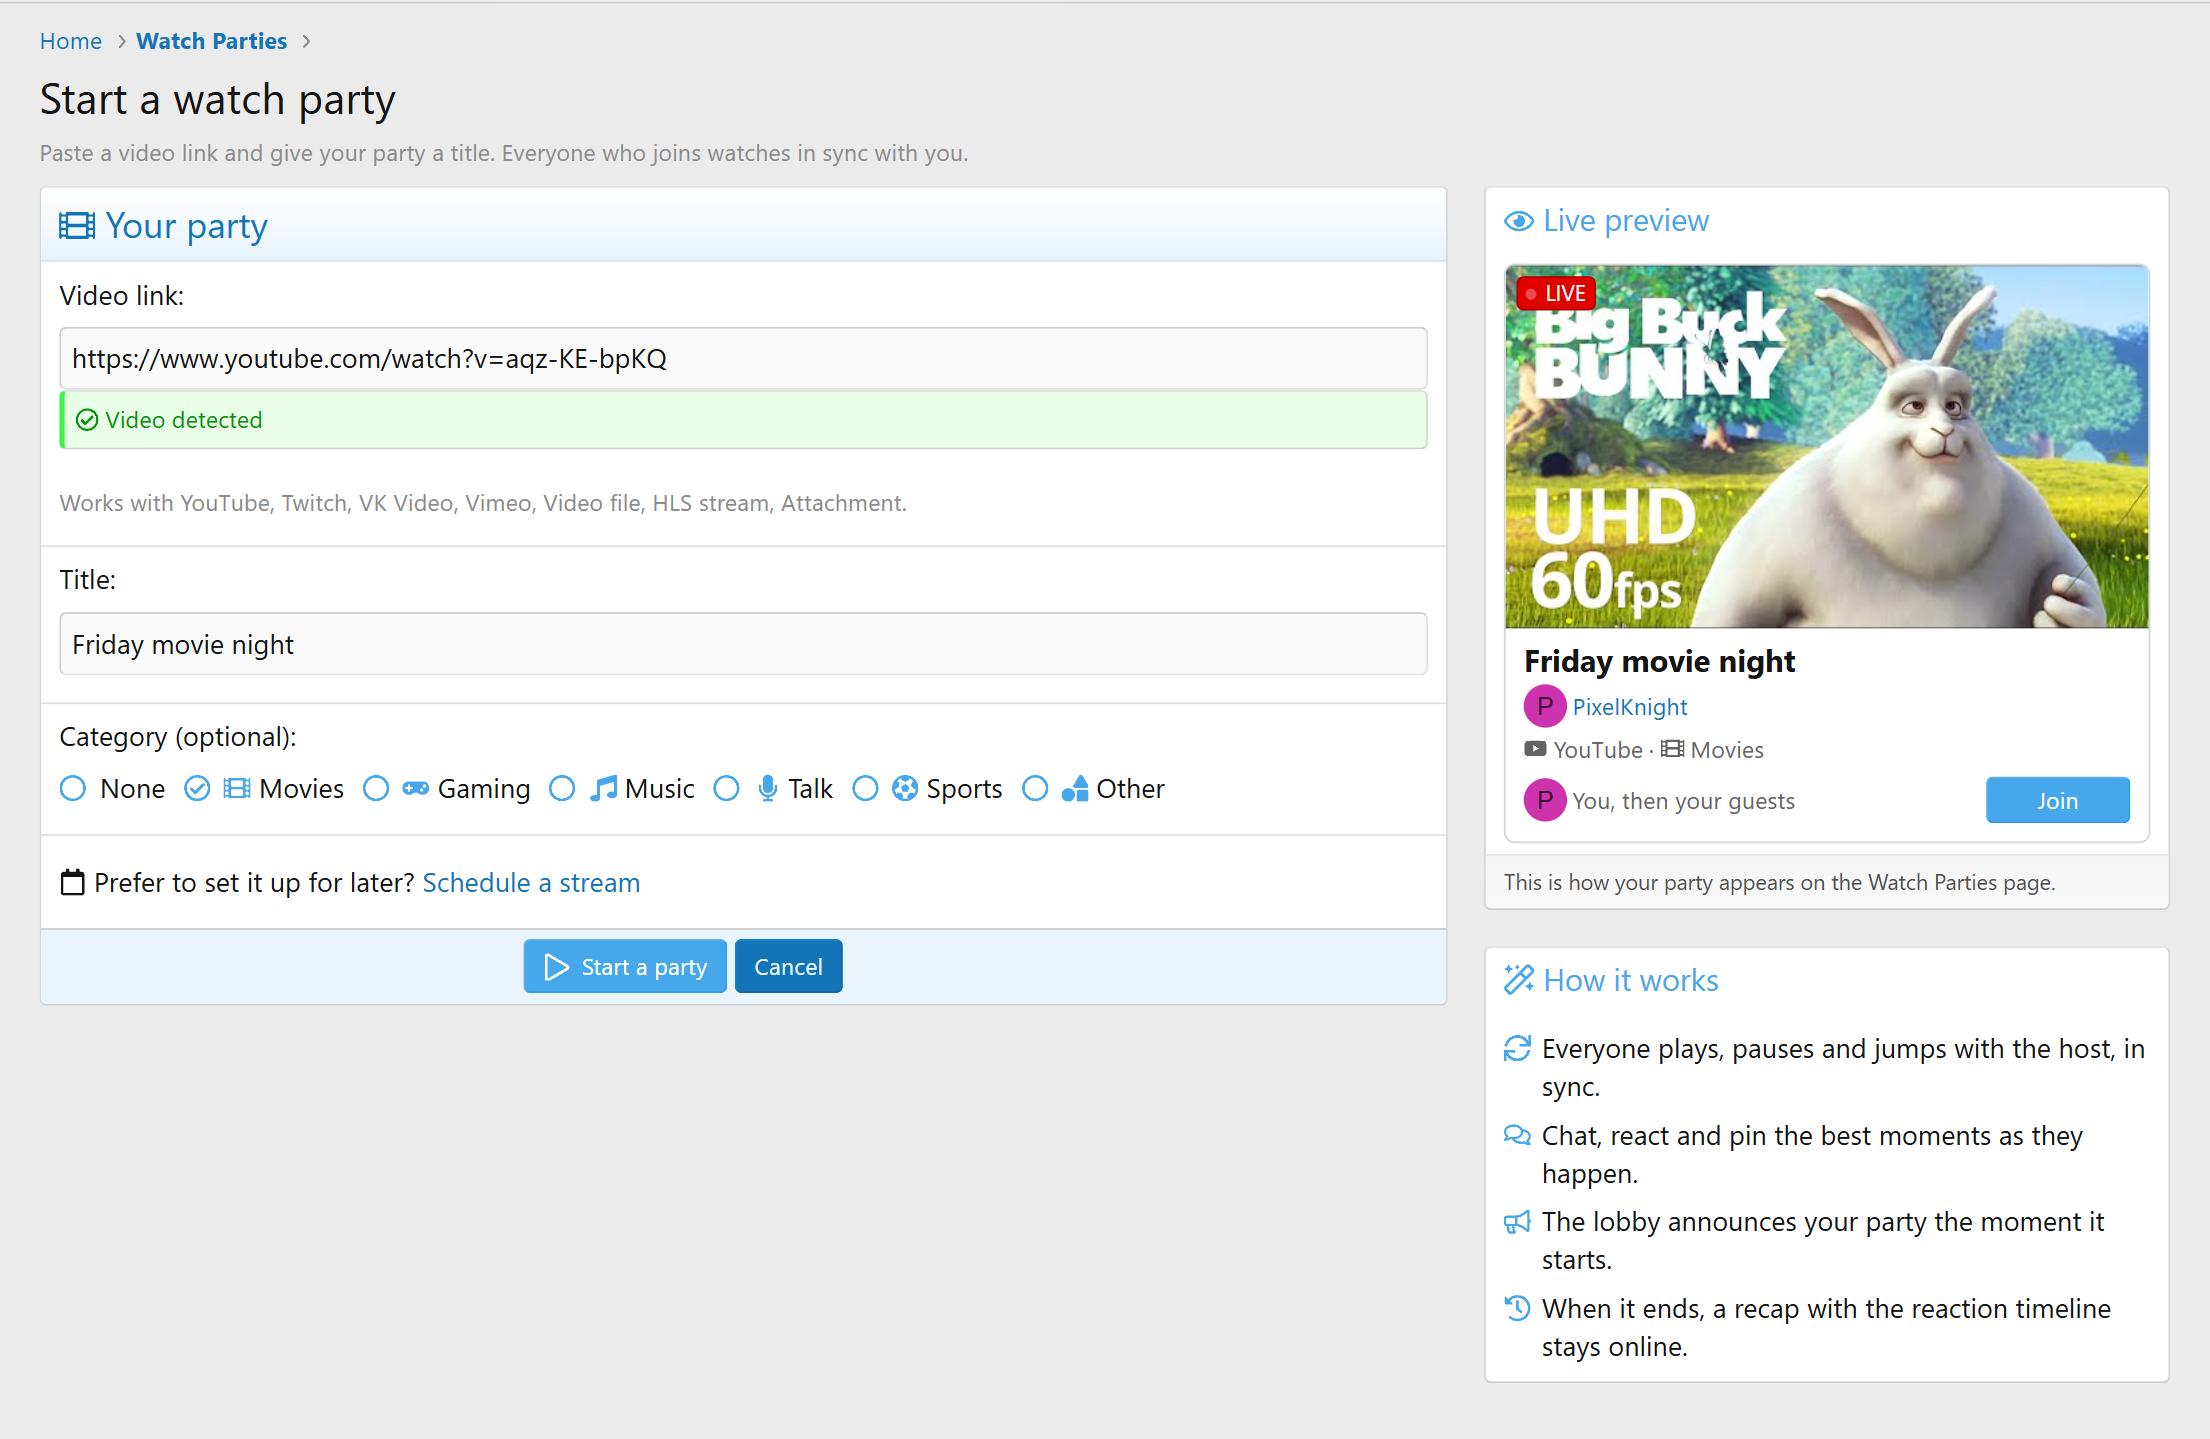
Task: Click the YouTube icon in the preview card
Action: click(x=1535, y=749)
